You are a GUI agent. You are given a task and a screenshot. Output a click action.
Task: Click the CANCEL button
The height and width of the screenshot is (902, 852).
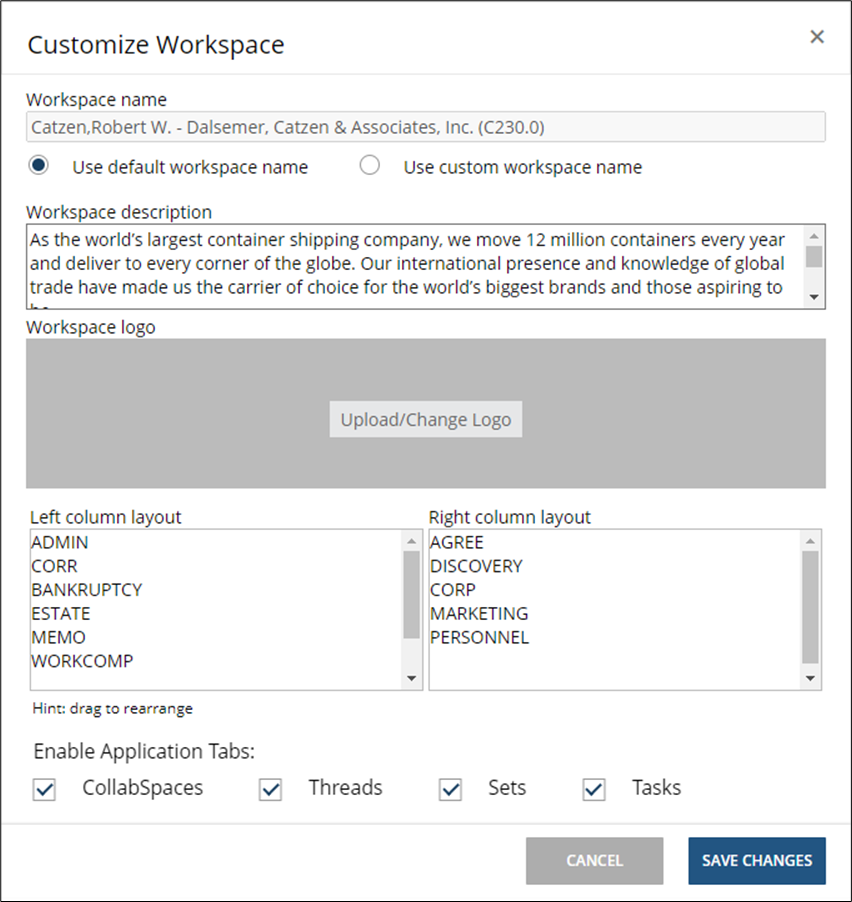pyautogui.click(x=594, y=861)
